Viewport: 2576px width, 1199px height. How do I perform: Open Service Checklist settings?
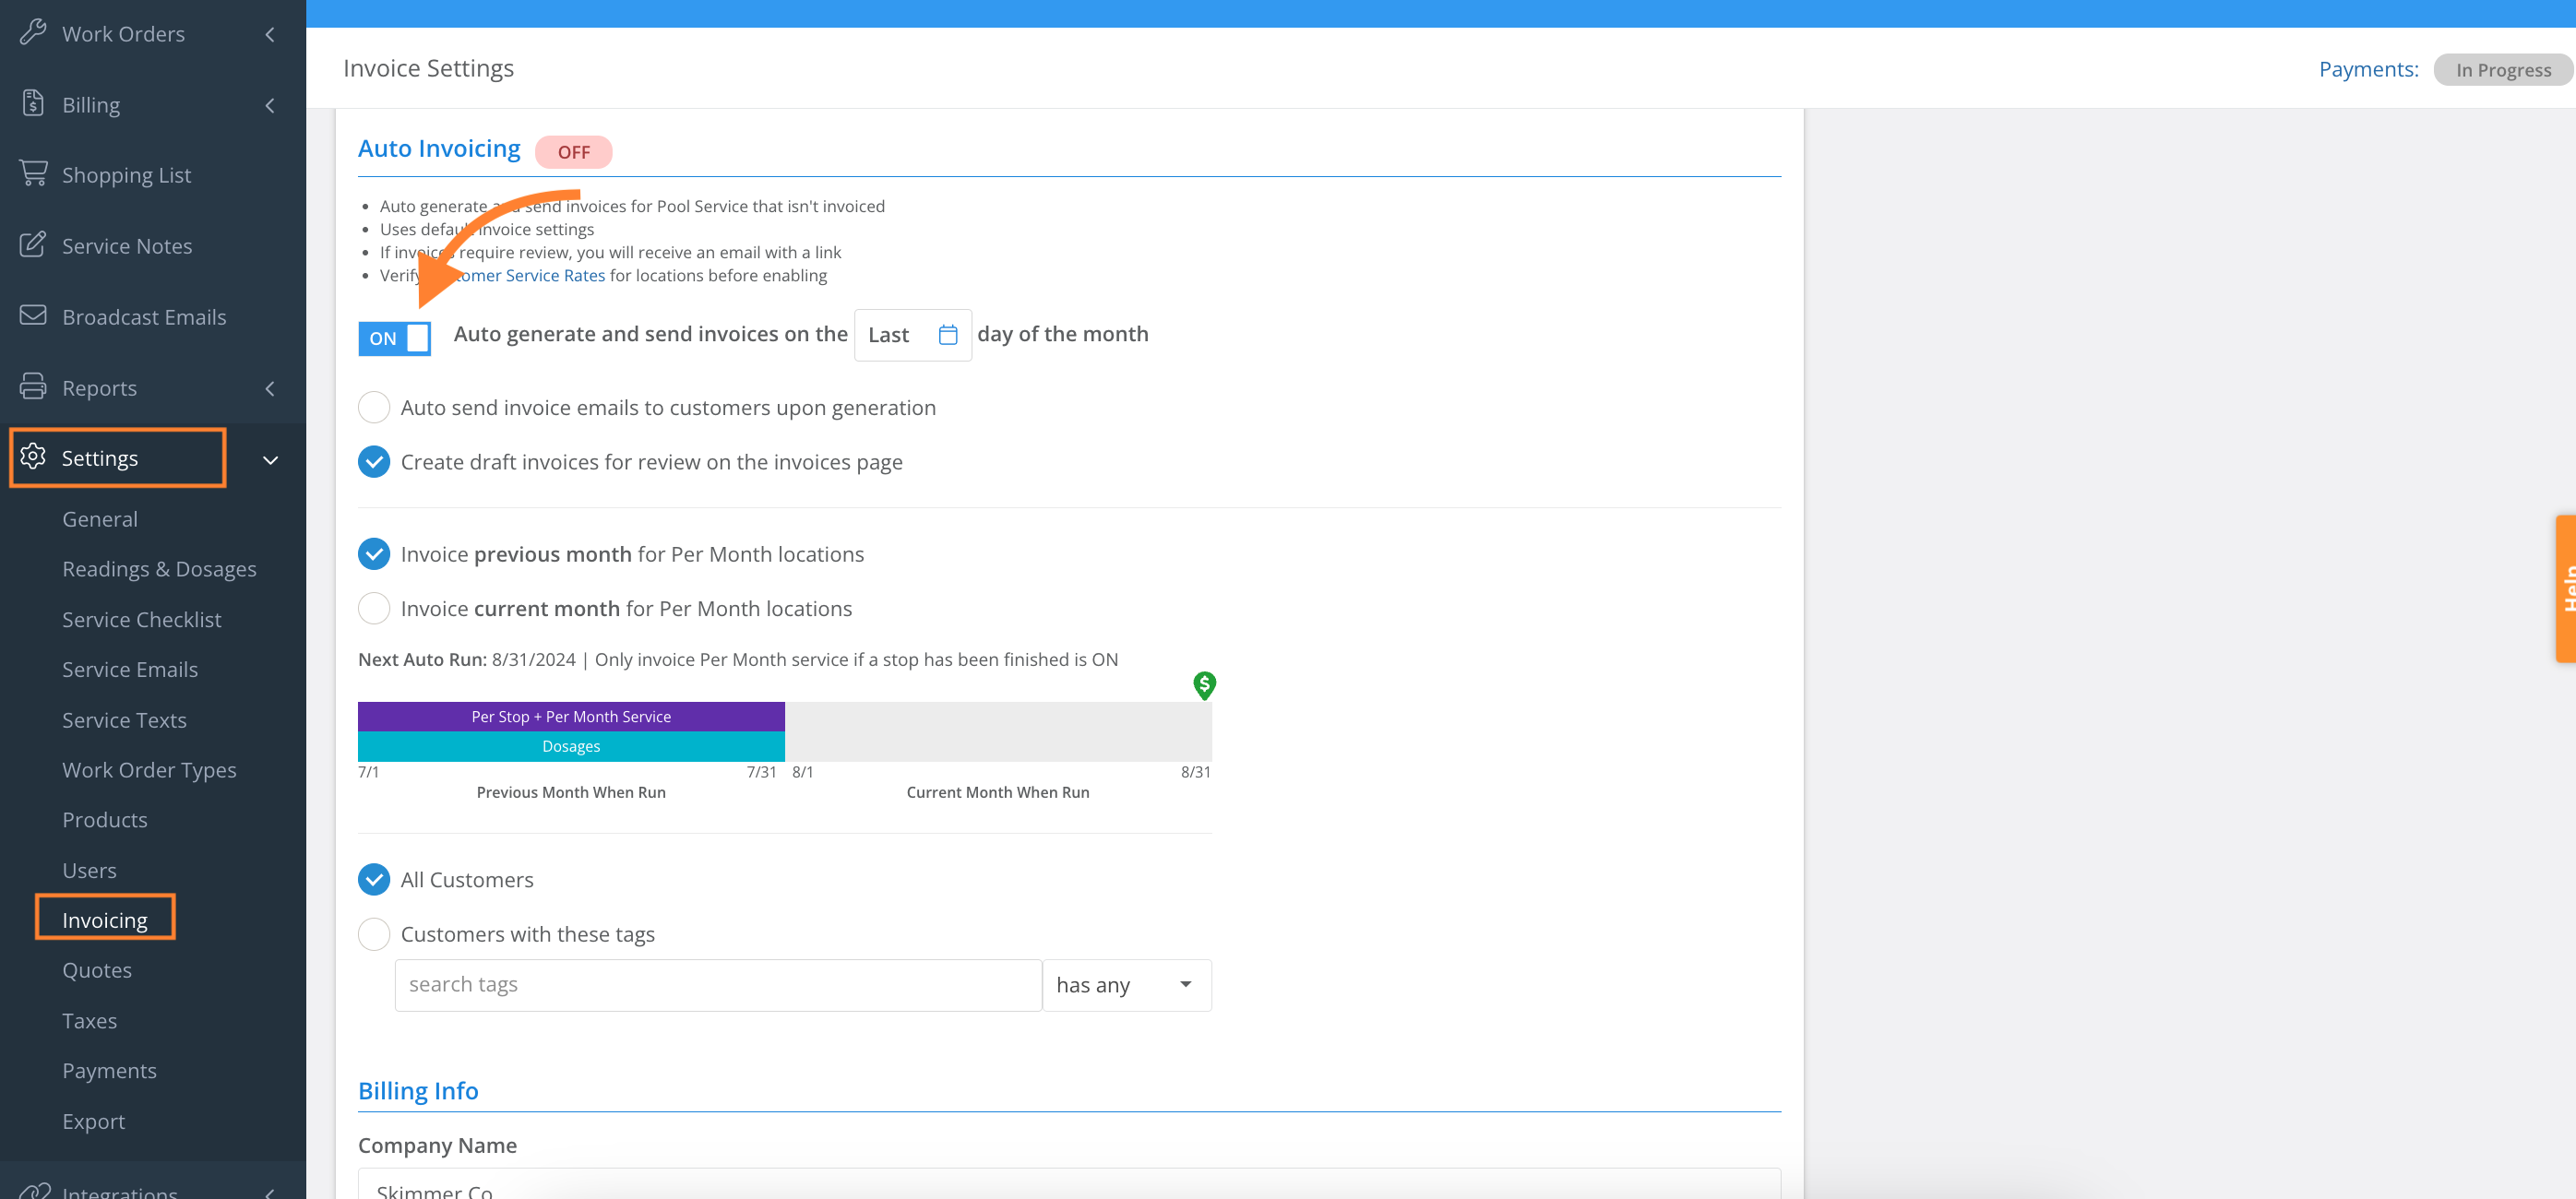pyautogui.click(x=142, y=619)
